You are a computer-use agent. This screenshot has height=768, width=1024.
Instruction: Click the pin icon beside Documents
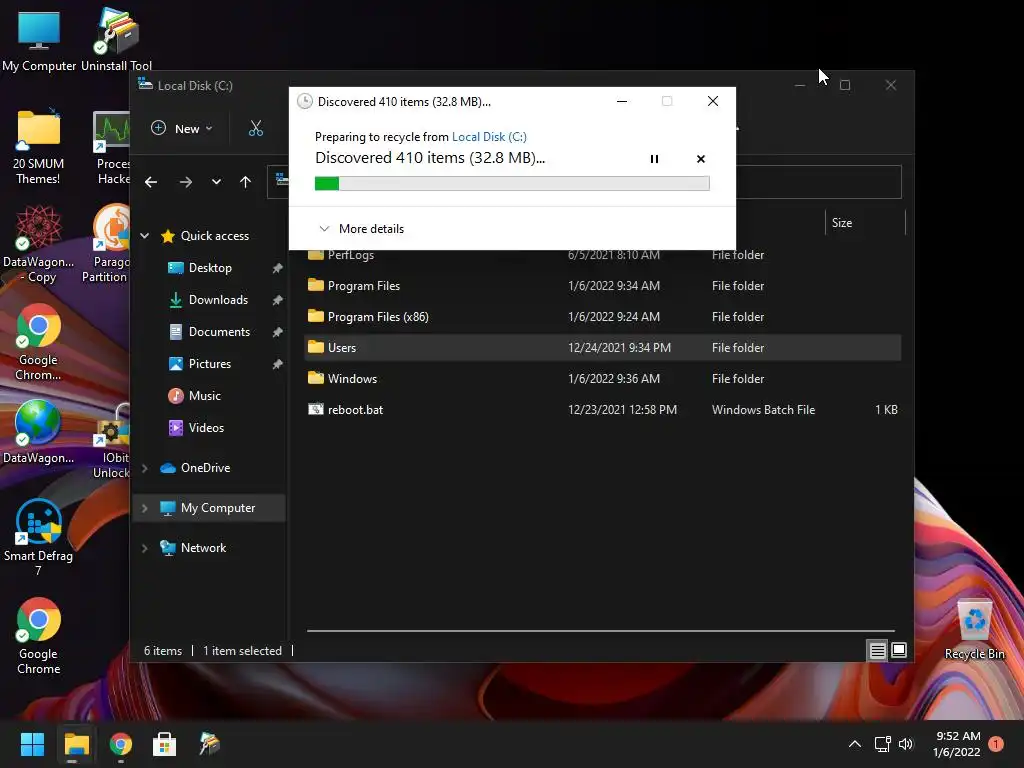point(278,332)
